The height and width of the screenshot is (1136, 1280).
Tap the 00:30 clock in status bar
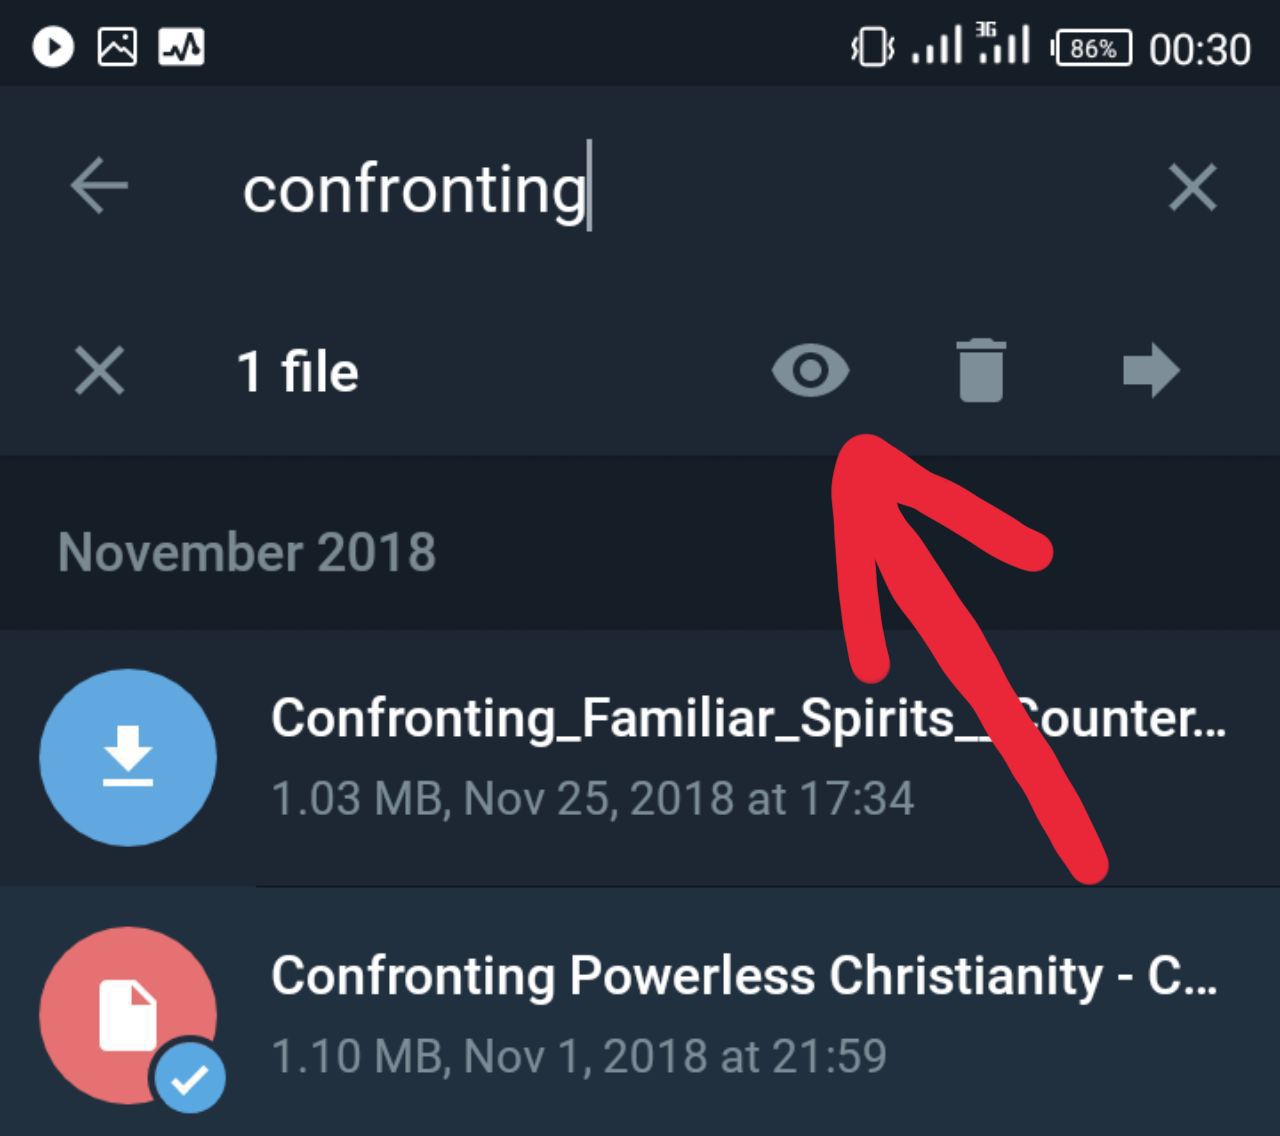1199,49
